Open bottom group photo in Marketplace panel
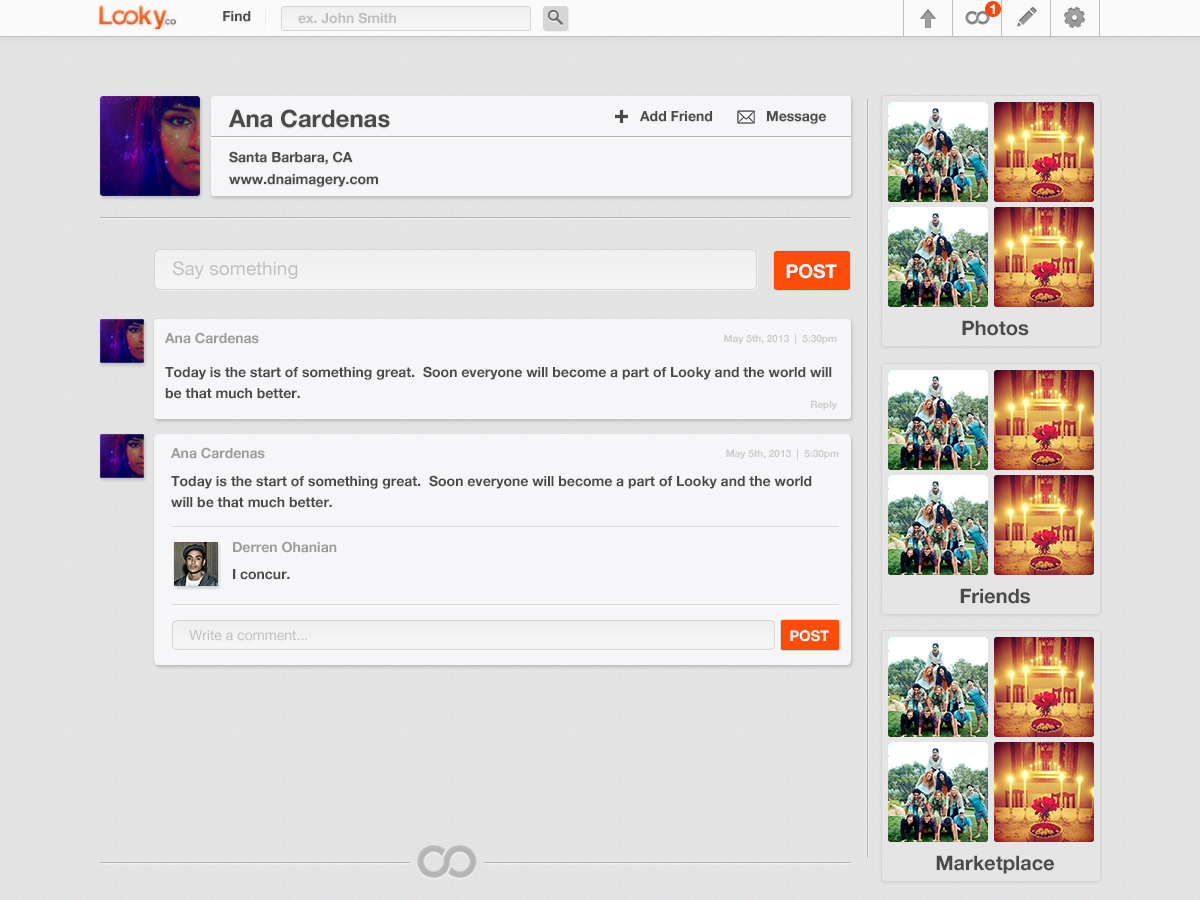The height and width of the screenshot is (900, 1200). pyautogui.click(x=938, y=792)
